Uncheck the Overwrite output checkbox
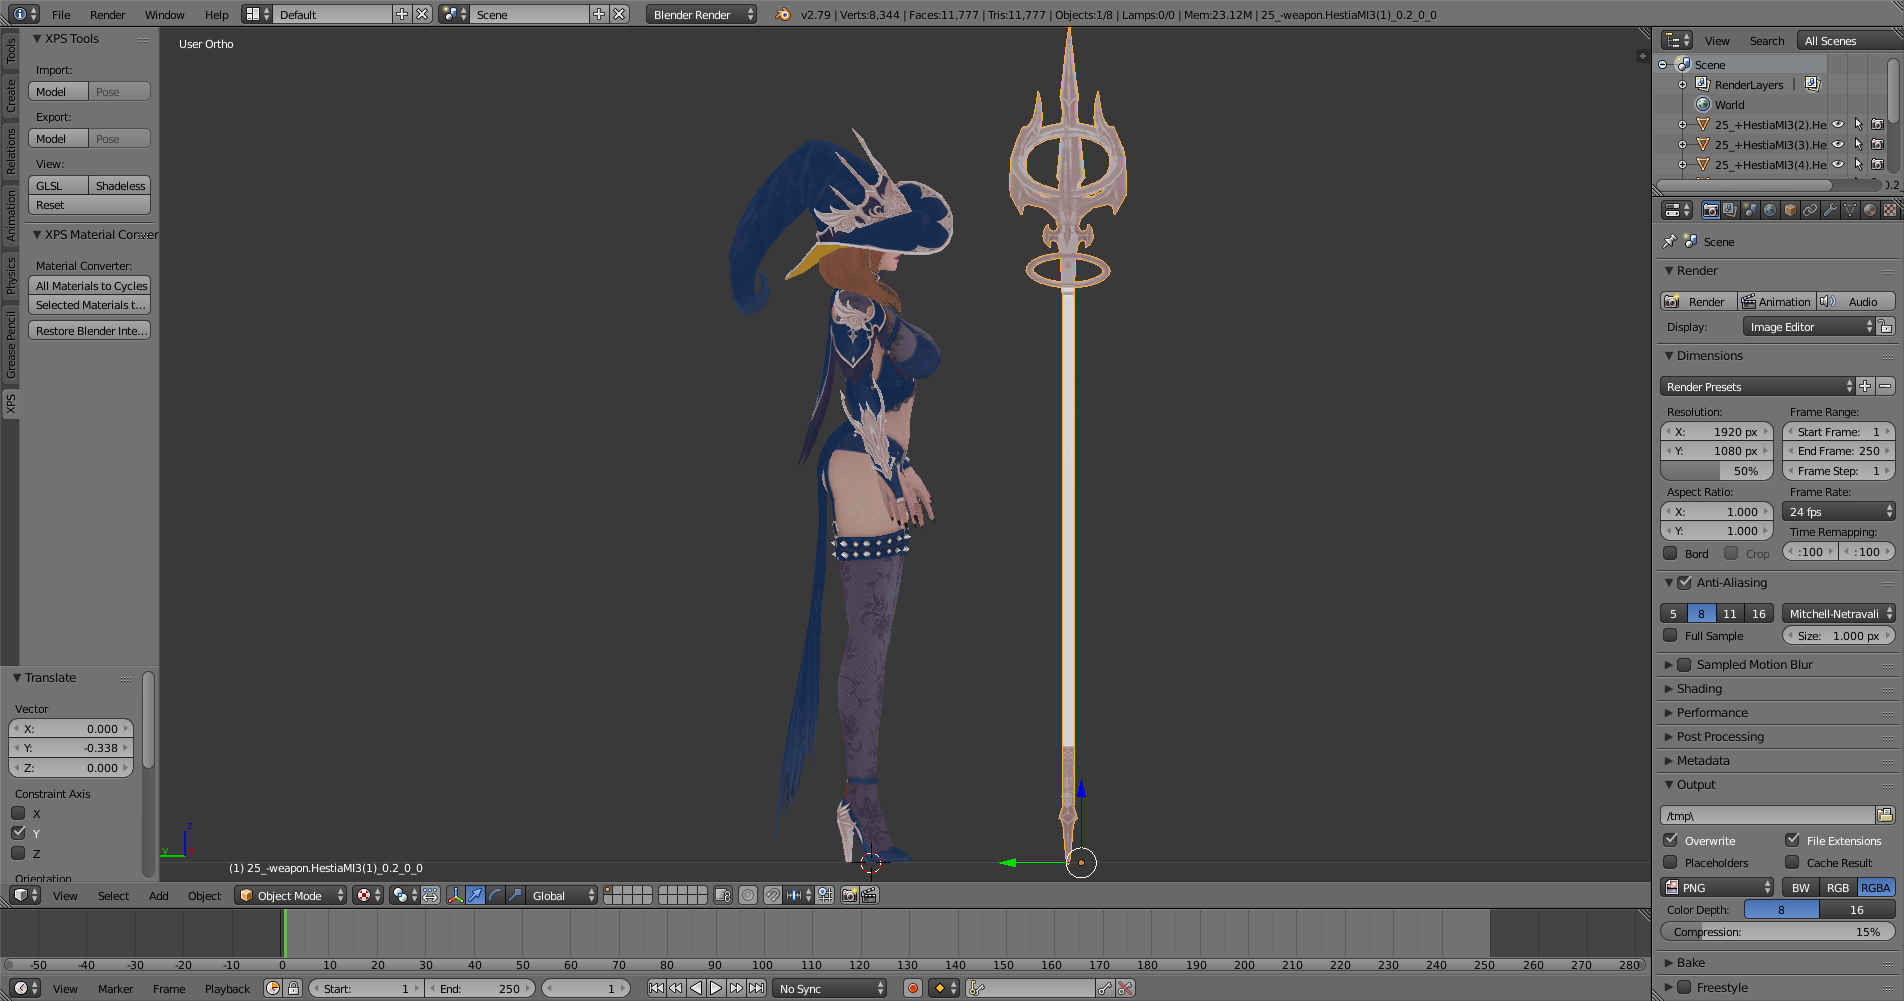 pyautogui.click(x=1670, y=840)
